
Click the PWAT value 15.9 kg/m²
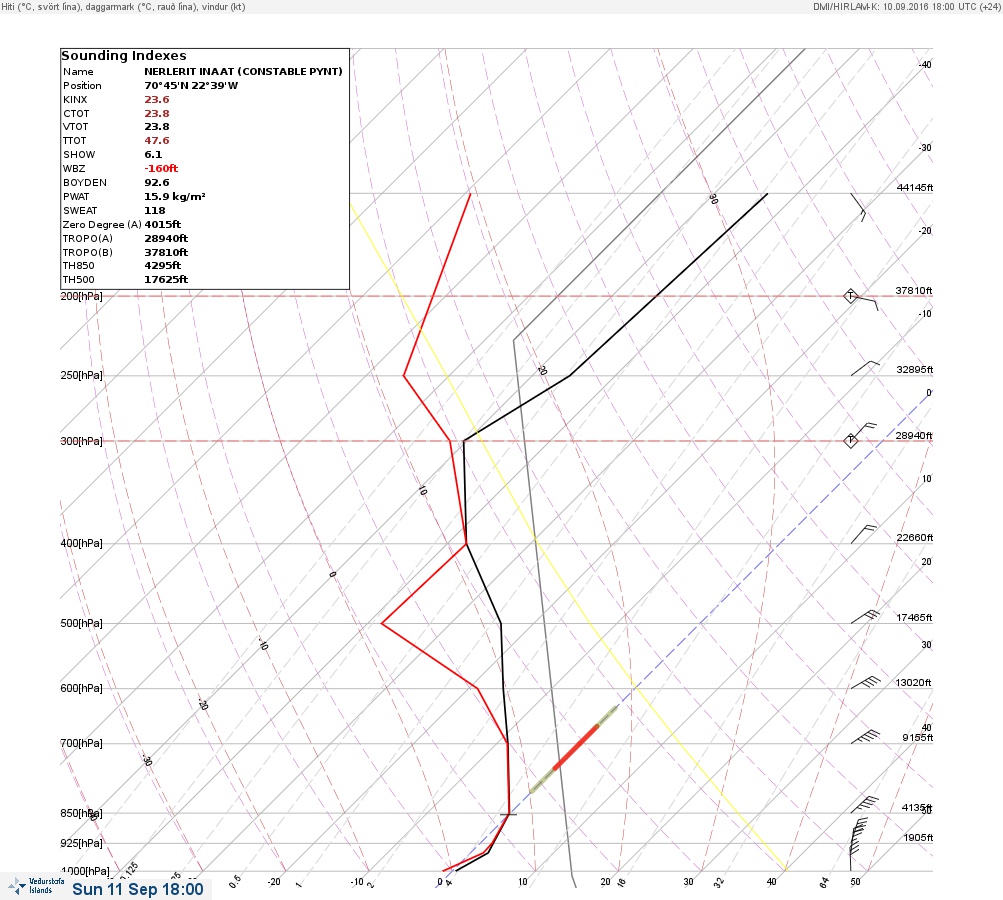click(x=175, y=197)
